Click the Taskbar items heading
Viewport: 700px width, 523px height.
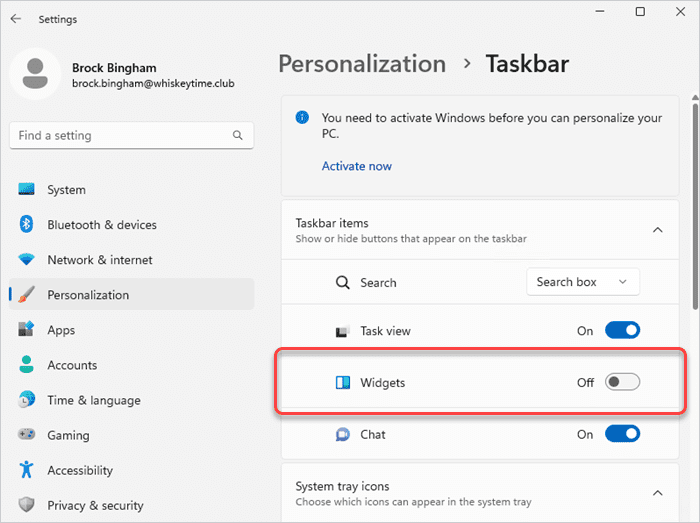tap(332, 223)
